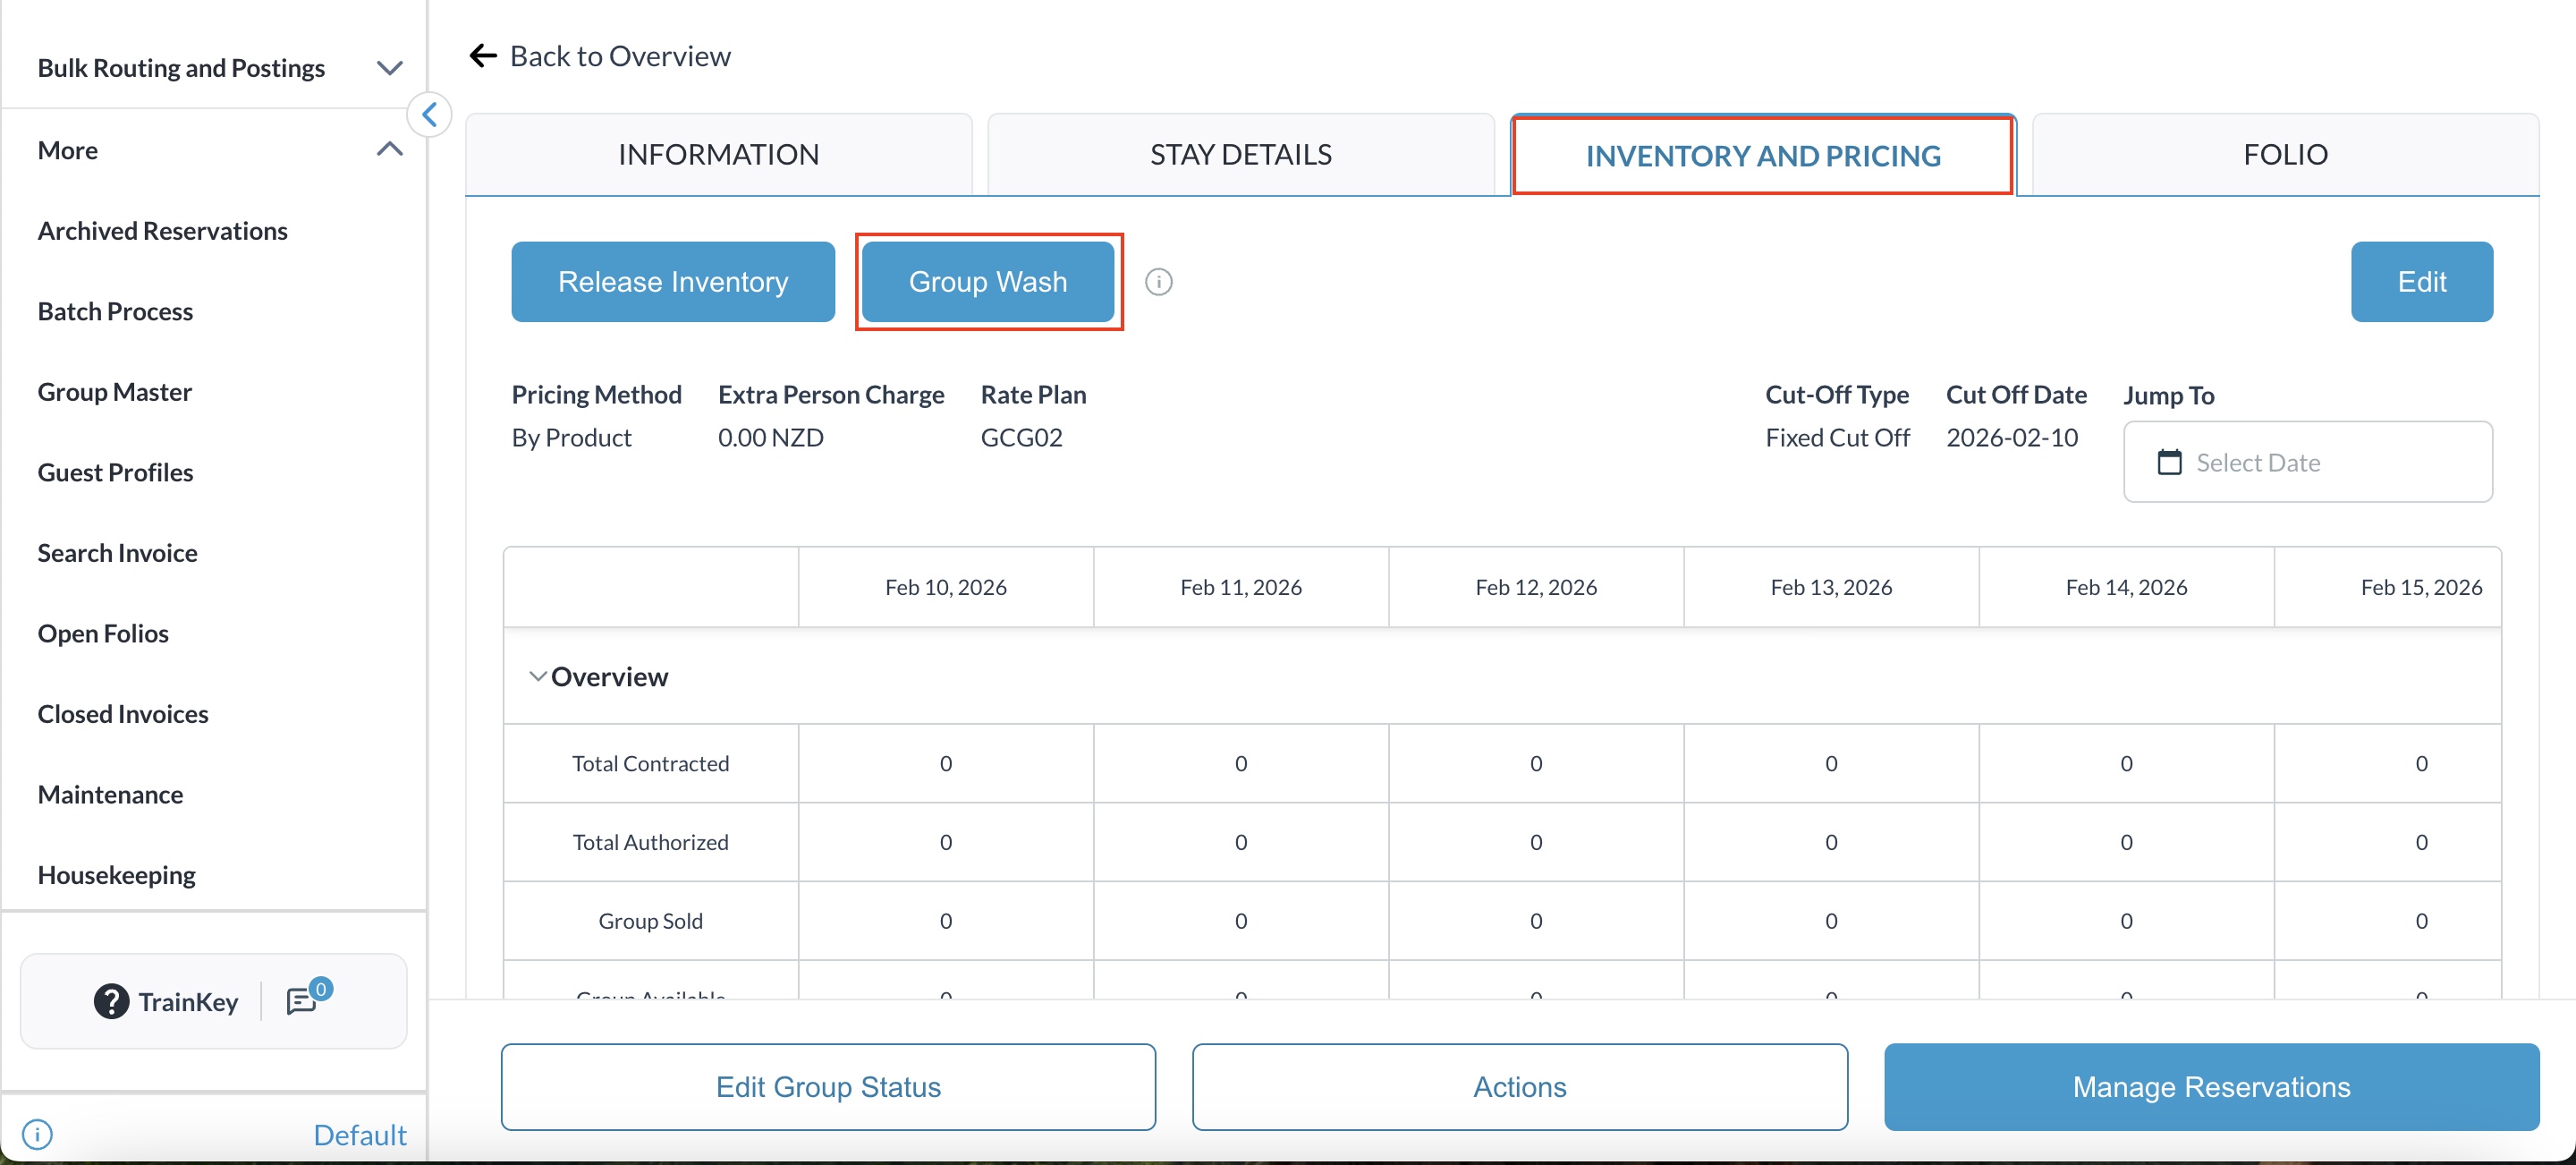Viewport: 2576px width, 1165px height.
Task: Click the Select Date input field
Action: click(x=2307, y=462)
